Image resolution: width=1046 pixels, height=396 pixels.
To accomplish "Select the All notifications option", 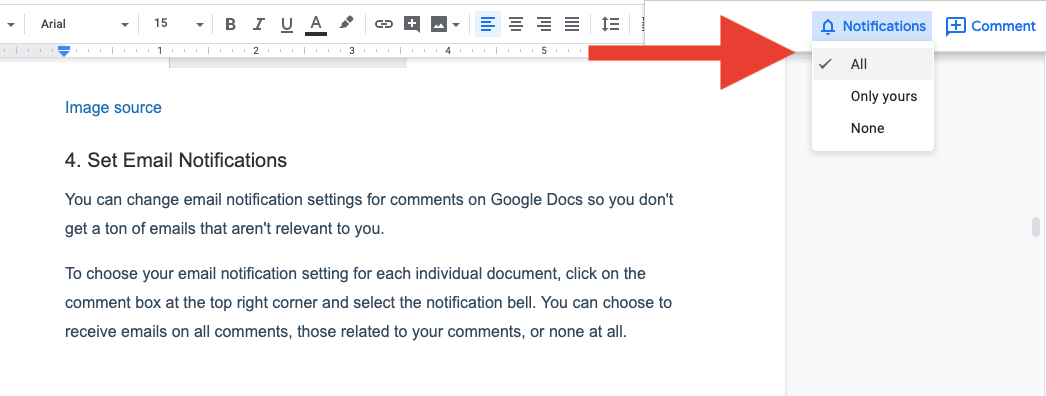I will coord(873,64).
